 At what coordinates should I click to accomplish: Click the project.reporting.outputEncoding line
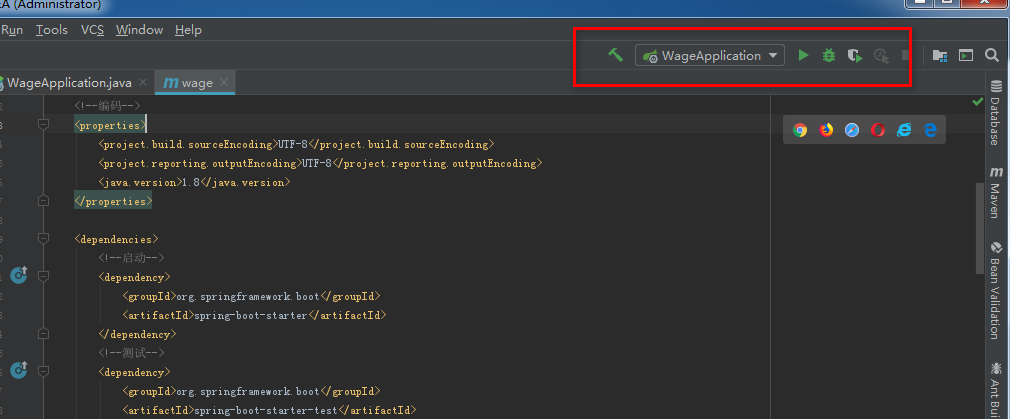[320, 163]
